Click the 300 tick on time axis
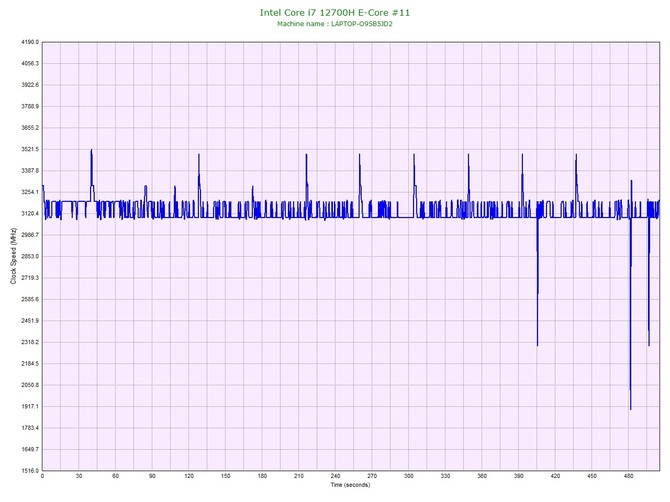Viewport: 670px width, 502px height. [x=409, y=476]
